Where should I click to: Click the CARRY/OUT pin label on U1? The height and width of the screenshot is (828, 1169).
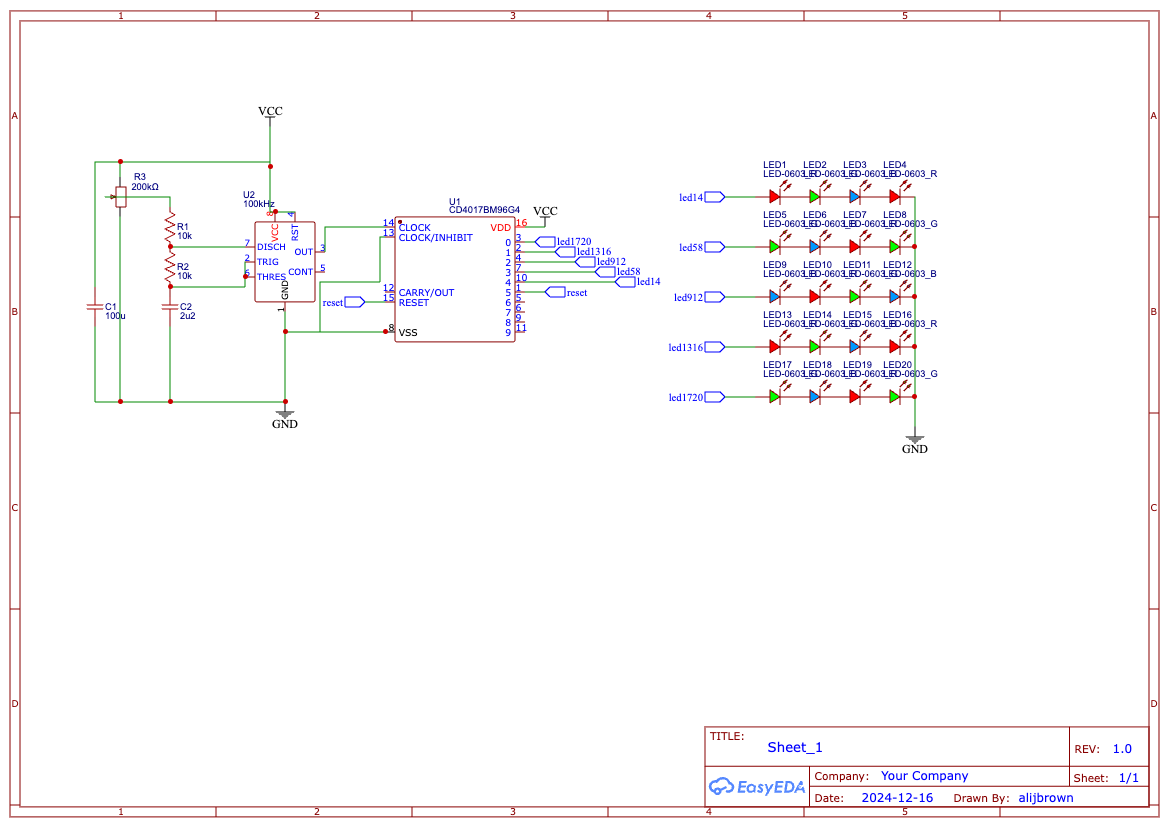click(426, 292)
